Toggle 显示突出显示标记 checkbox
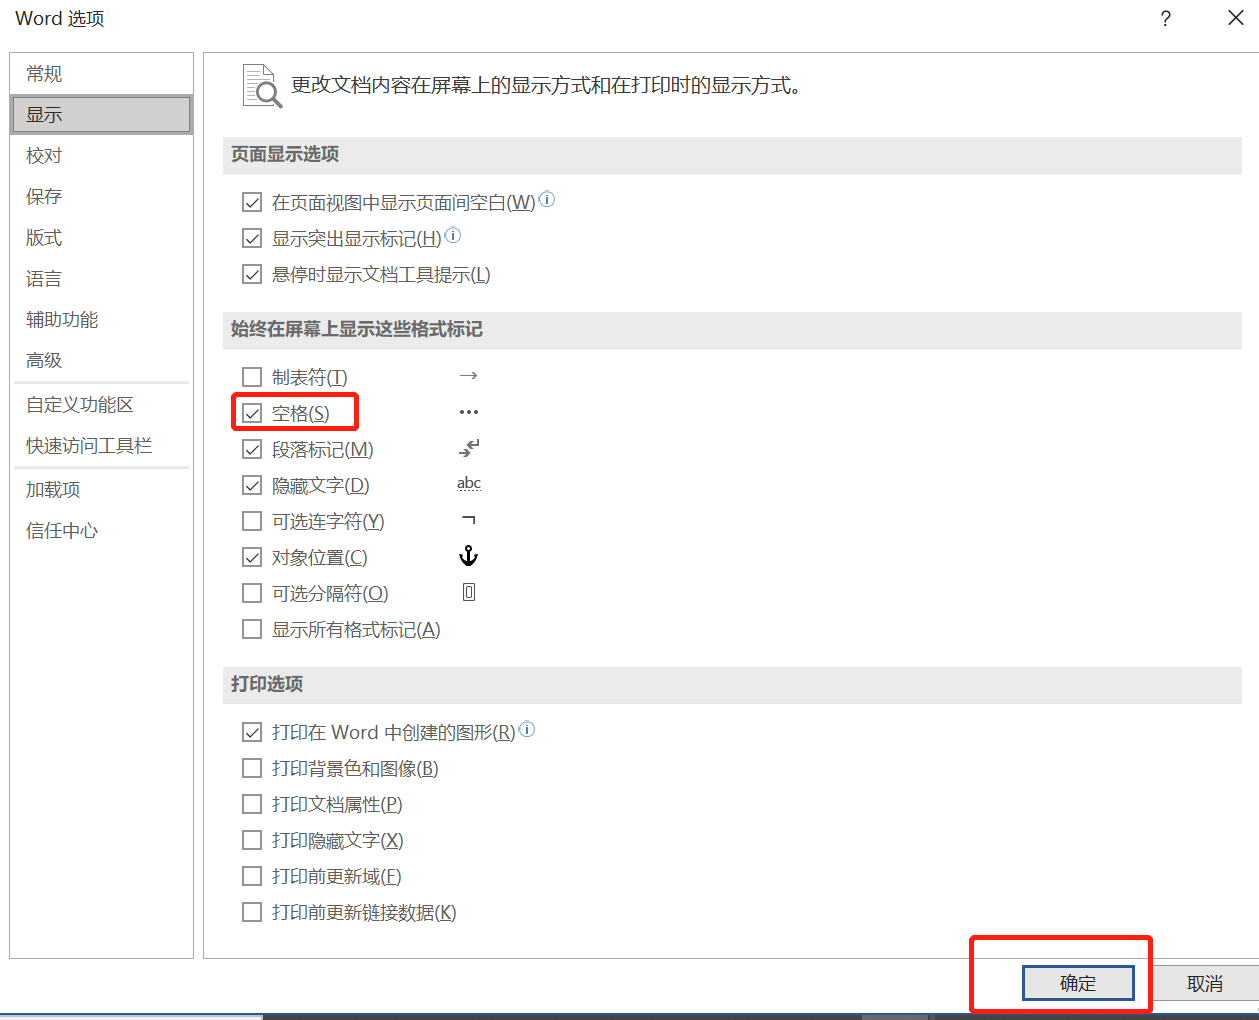Viewport: 1259px width, 1020px height. tap(252, 239)
